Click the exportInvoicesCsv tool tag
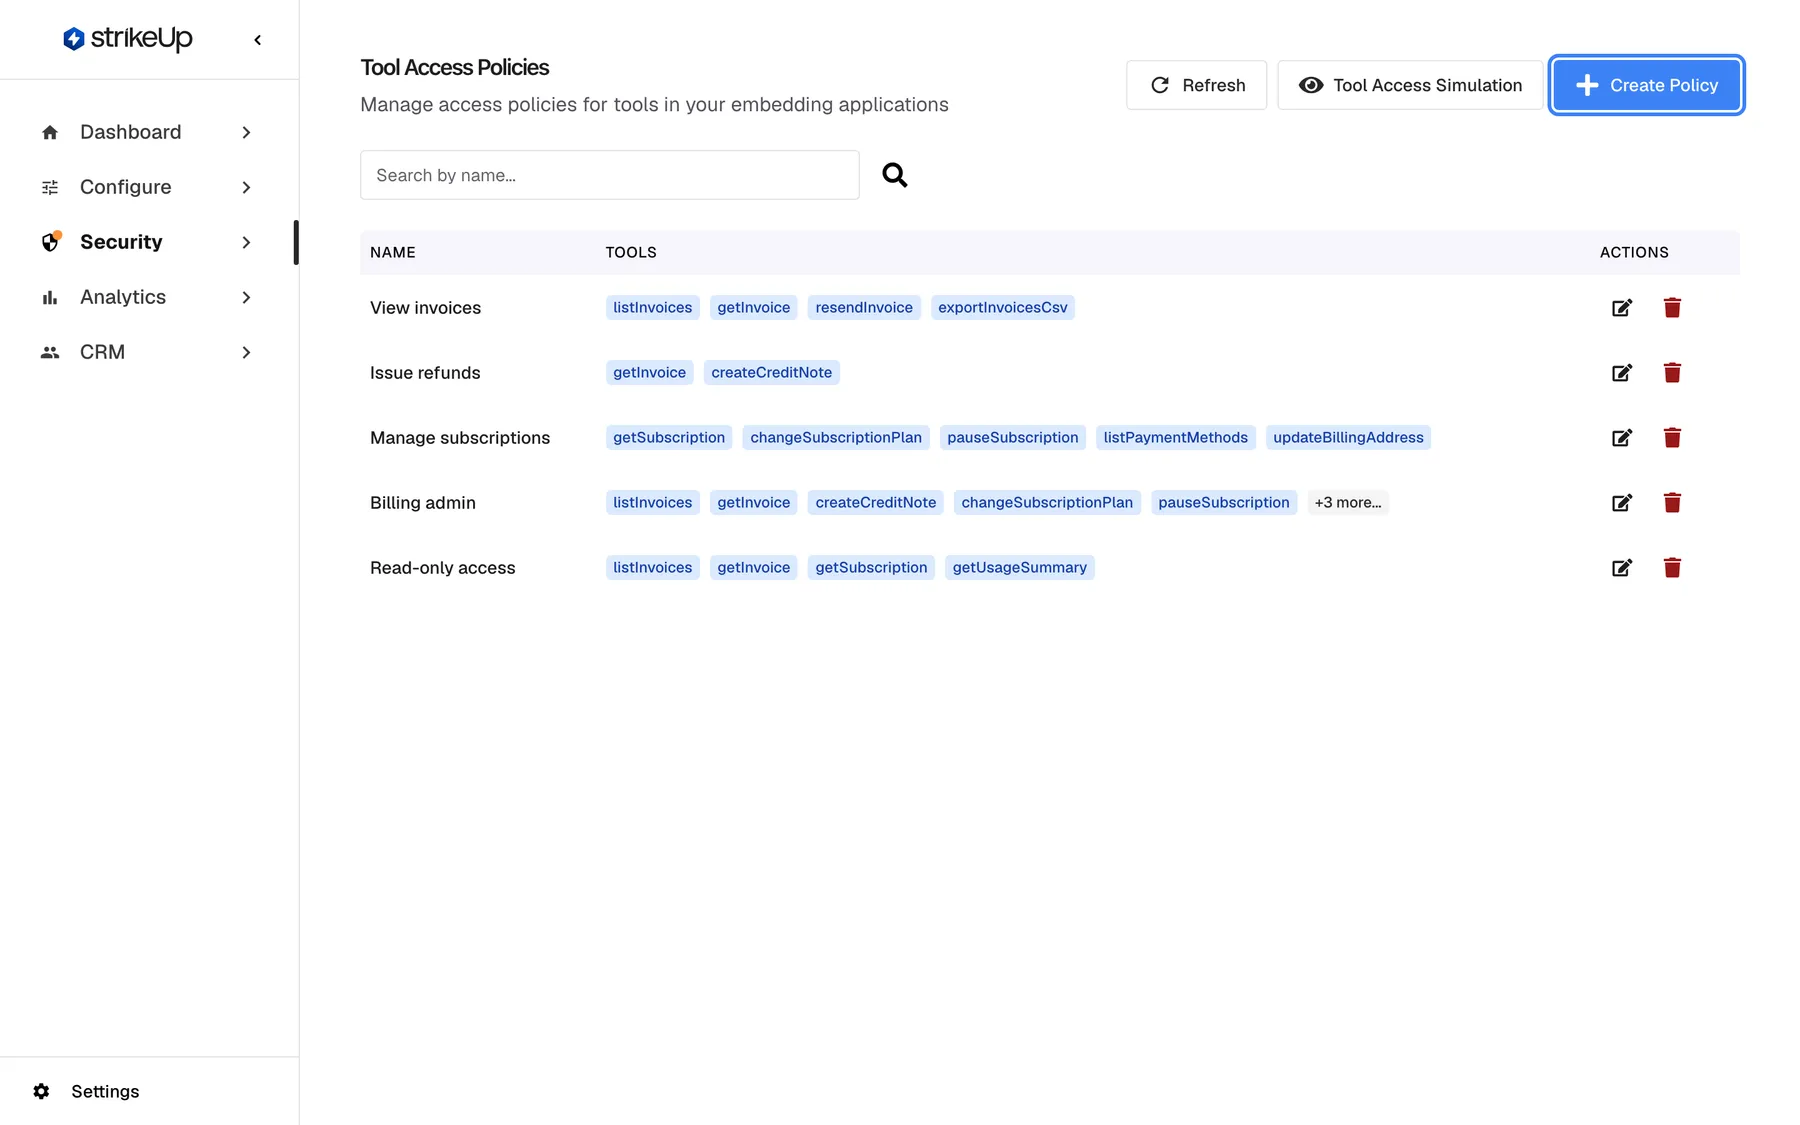The width and height of the screenshot is (1800, 1125). [x=1003, y=308]
